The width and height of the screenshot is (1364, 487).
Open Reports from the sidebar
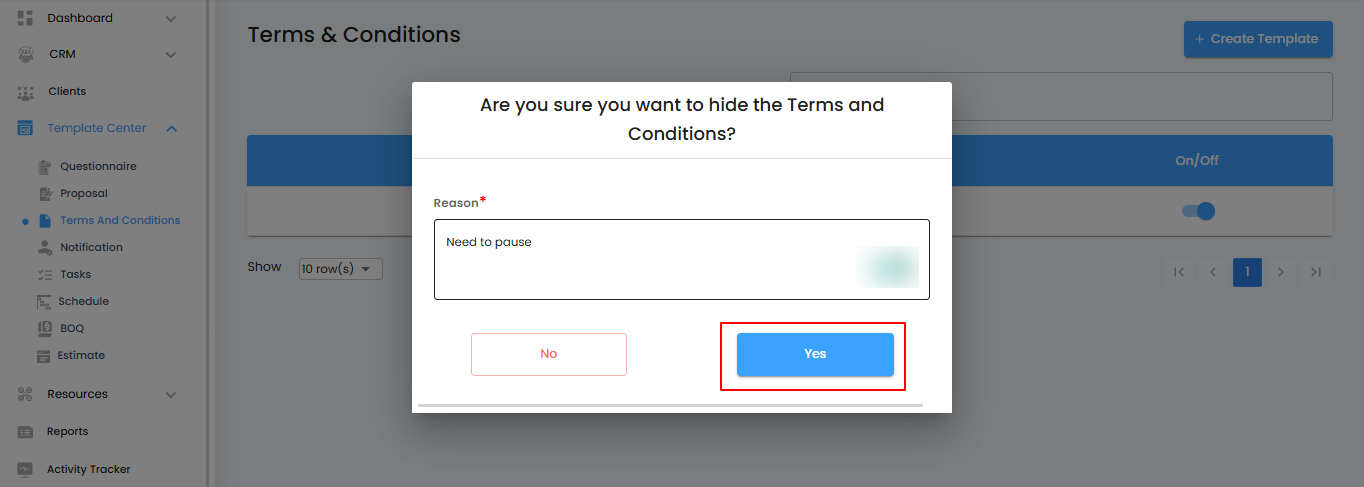click(x=67, y=432)
